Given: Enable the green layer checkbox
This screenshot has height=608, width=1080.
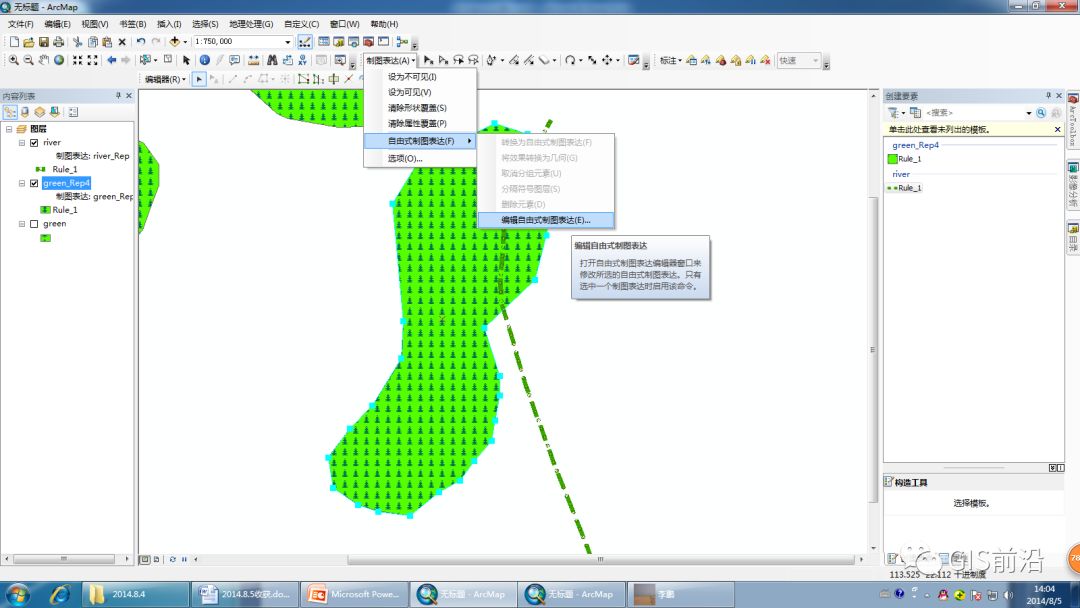Looking at the screenshot, I should (34, 224).
